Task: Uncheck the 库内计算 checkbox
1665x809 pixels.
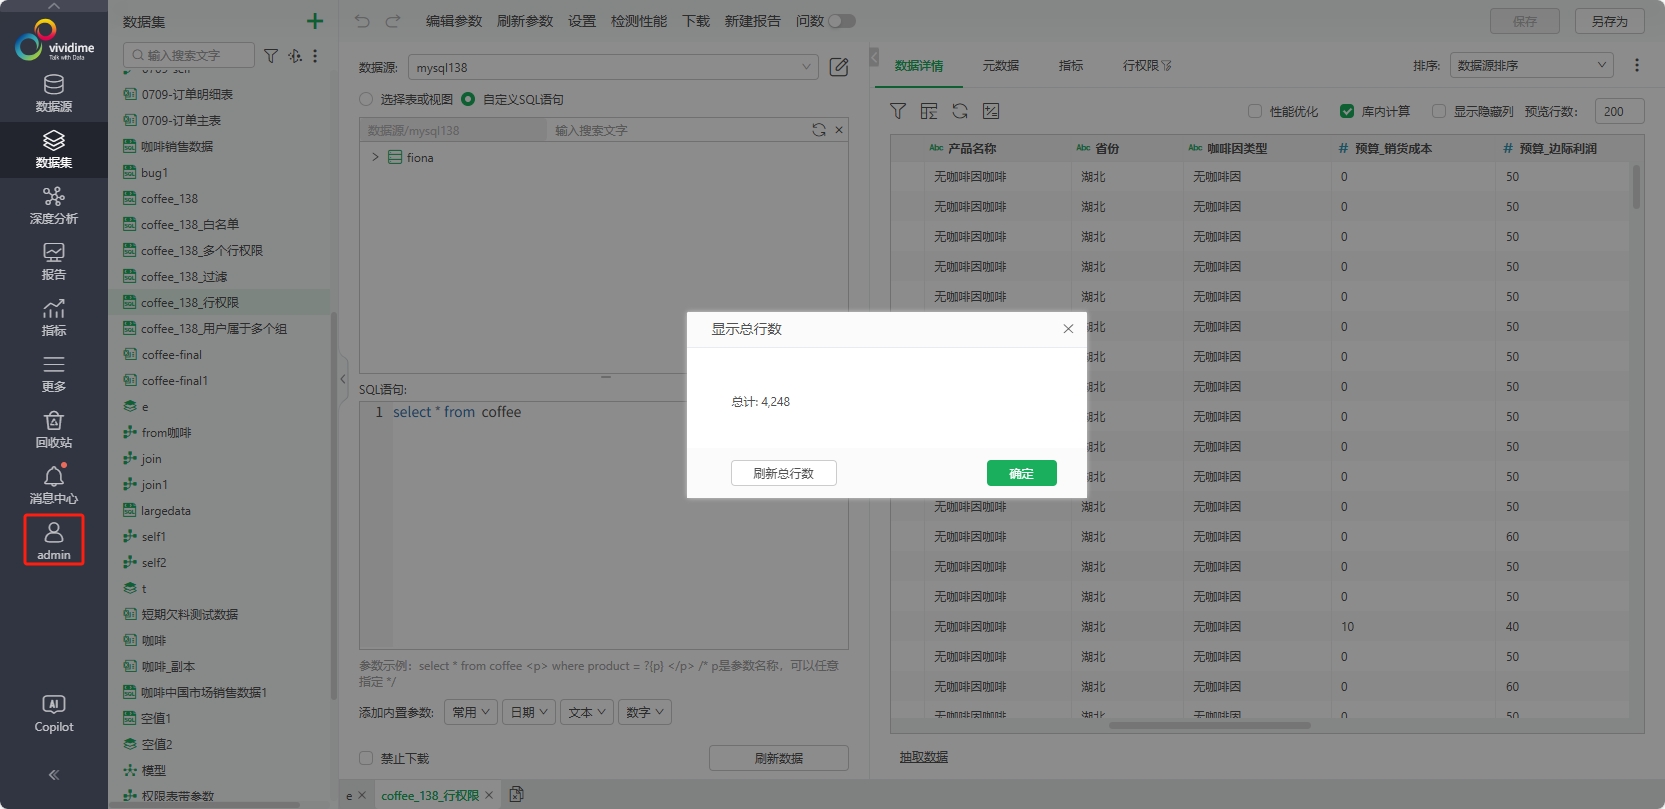Action: pos(1347,111)
